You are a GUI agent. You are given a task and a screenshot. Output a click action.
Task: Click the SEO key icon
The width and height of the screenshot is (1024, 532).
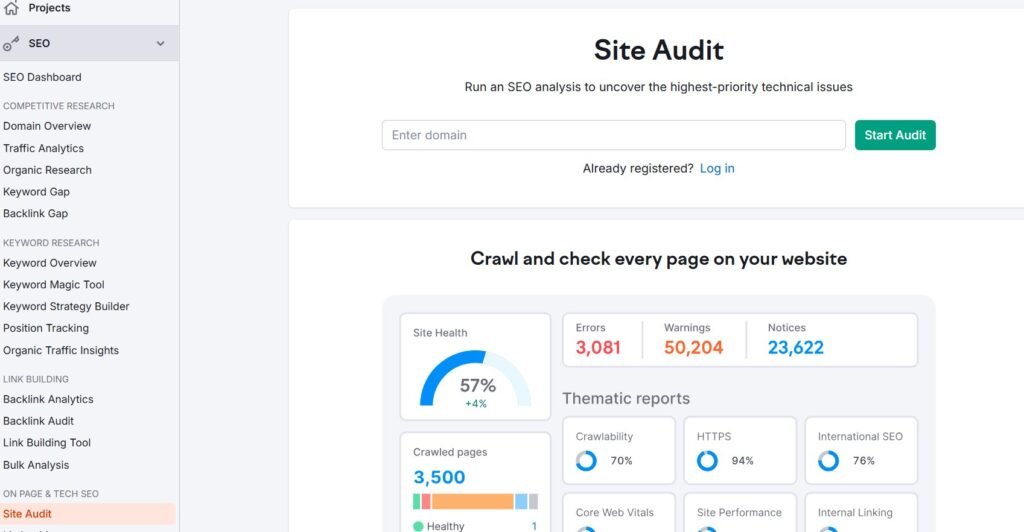tap(12, 44)
